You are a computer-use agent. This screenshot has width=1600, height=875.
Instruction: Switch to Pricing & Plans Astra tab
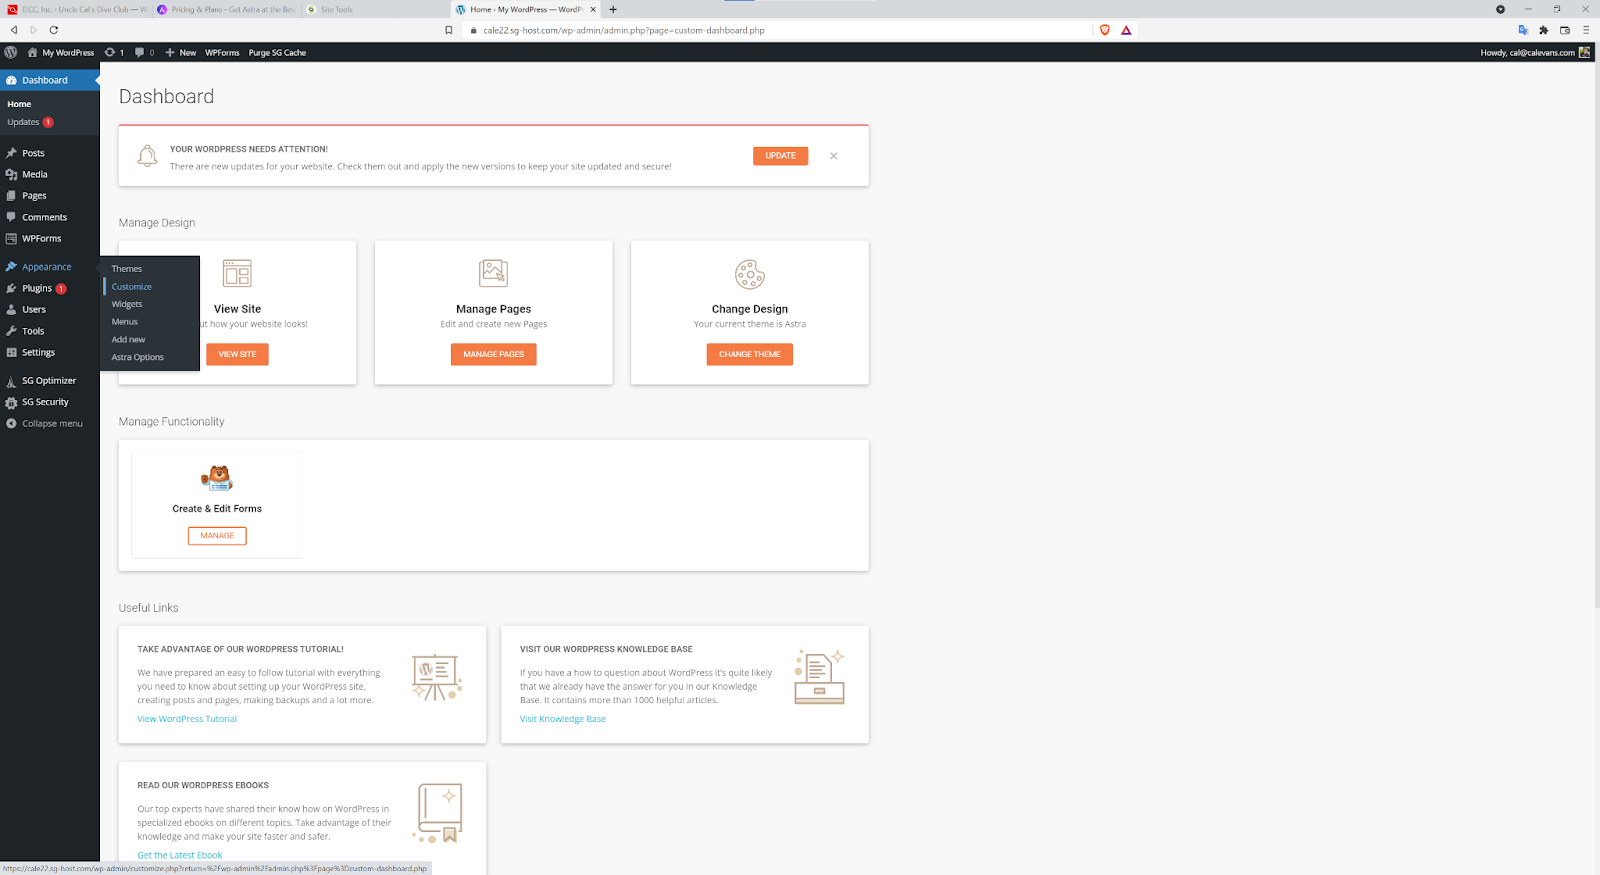[x=226, y=9]
